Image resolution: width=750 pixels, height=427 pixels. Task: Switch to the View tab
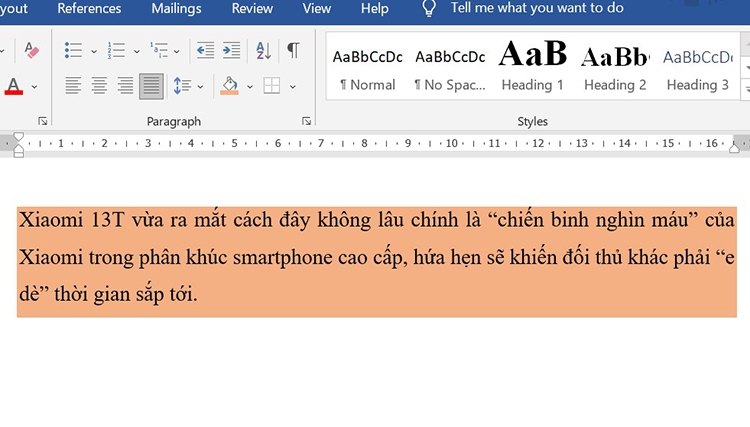317,9
